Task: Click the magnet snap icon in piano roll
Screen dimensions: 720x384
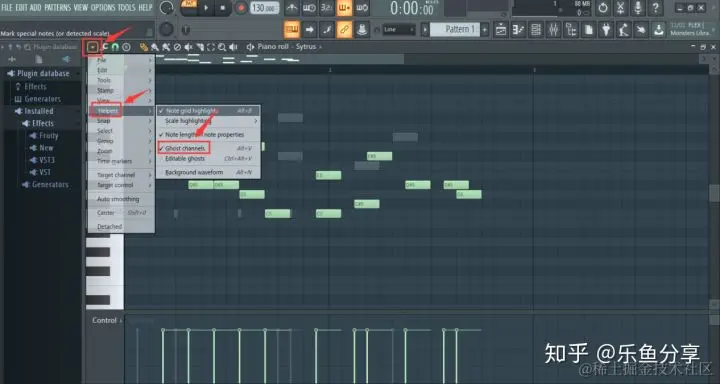Action: (116, 47)
